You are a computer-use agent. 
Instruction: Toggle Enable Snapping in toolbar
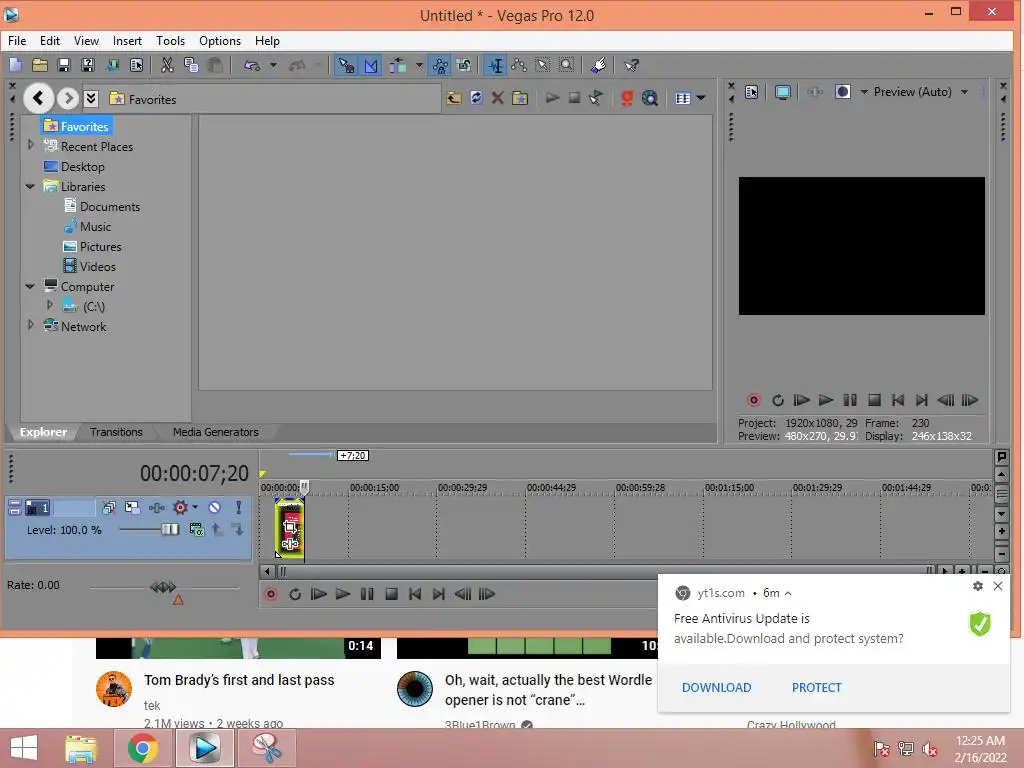(346, 65)
